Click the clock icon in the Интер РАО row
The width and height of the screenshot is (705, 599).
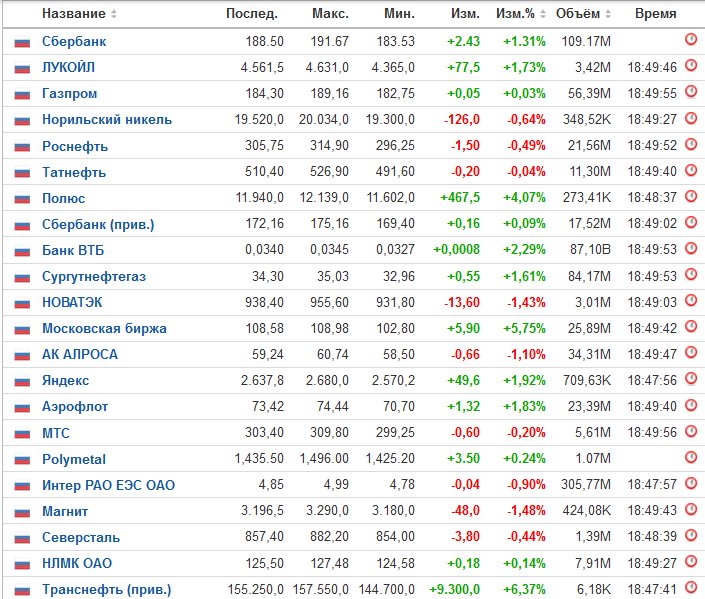[691, 483]
